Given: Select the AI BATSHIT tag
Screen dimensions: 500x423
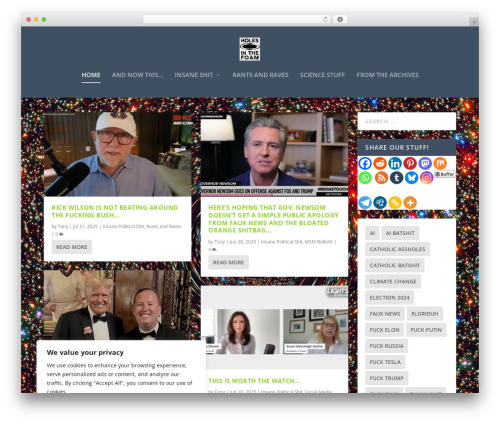Looking at the screenshot, I should pos(400,233).
